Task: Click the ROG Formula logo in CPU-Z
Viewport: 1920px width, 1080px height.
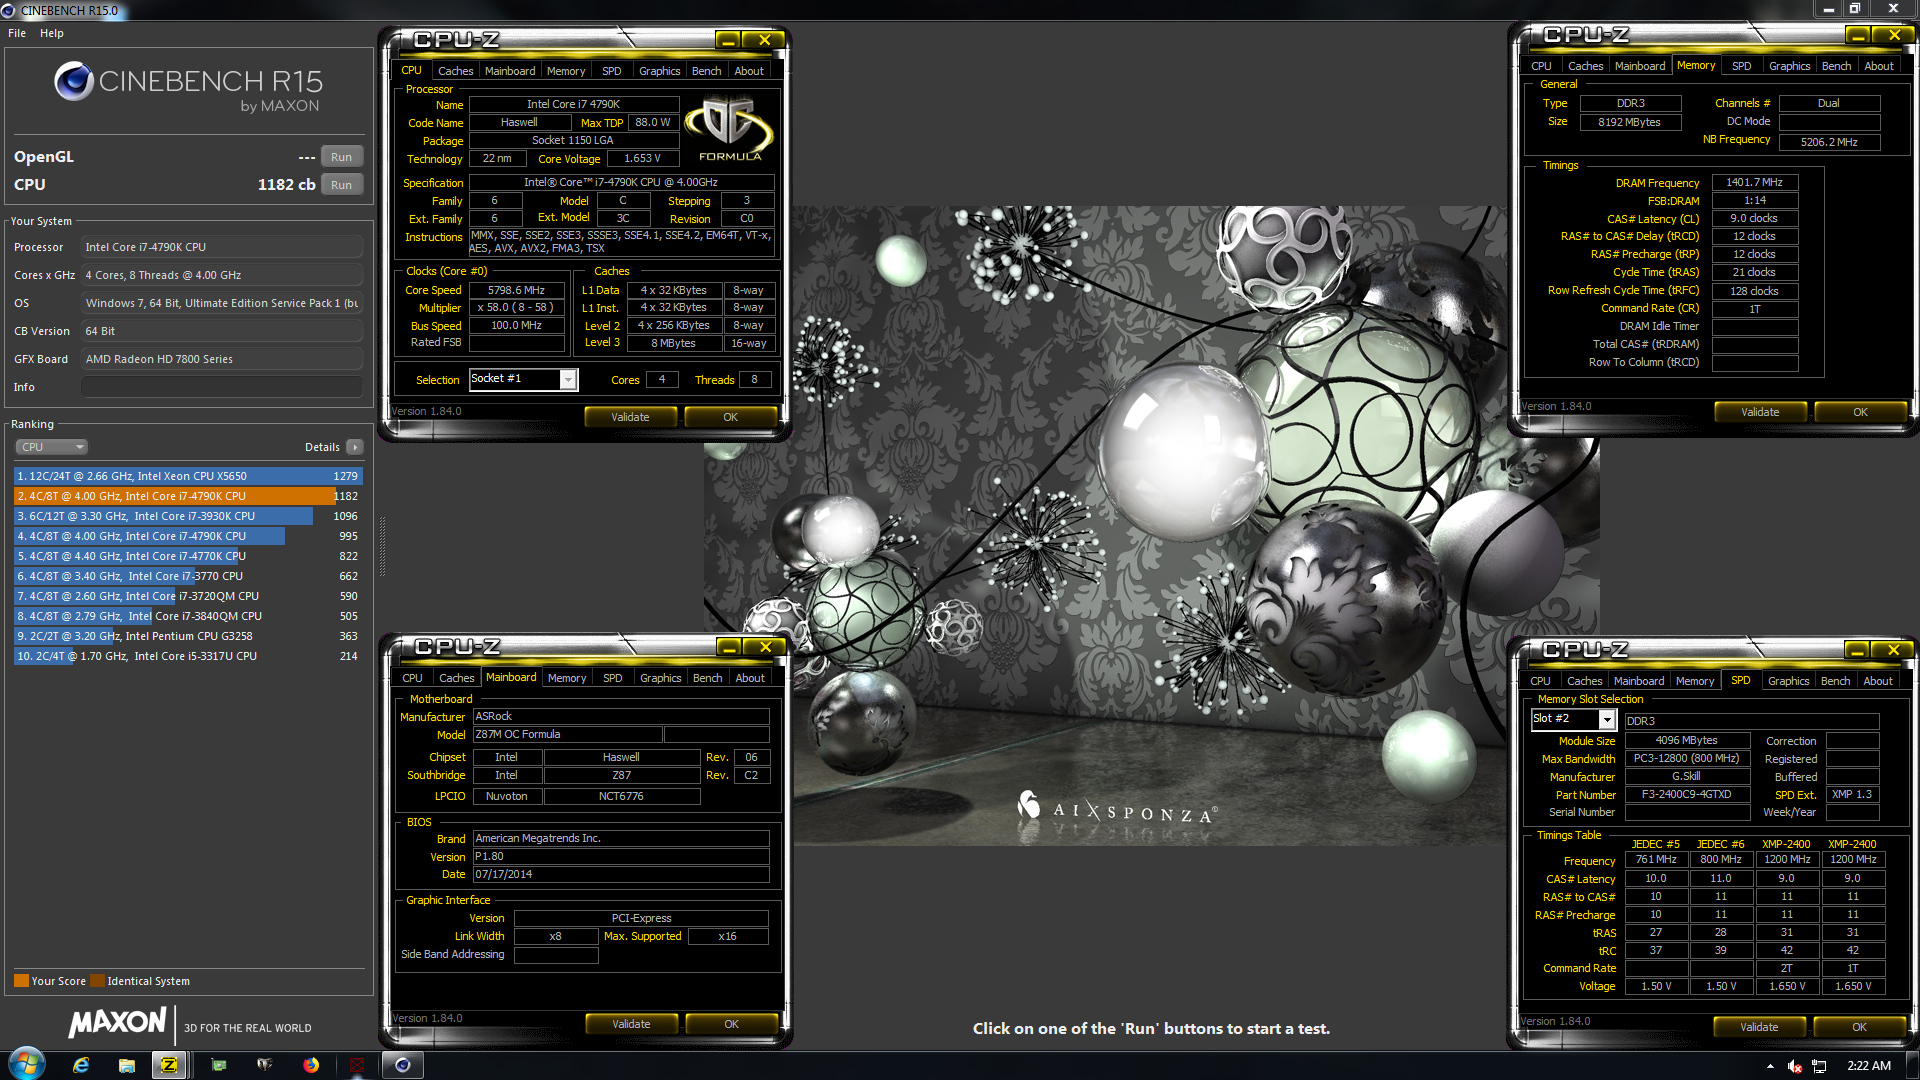Action: coord(729,129)
